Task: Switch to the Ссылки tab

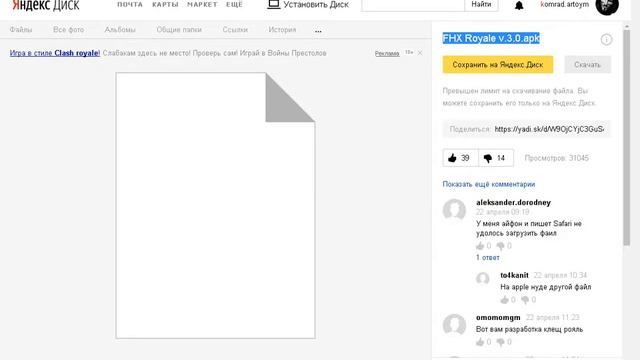Action: [235, 30]
